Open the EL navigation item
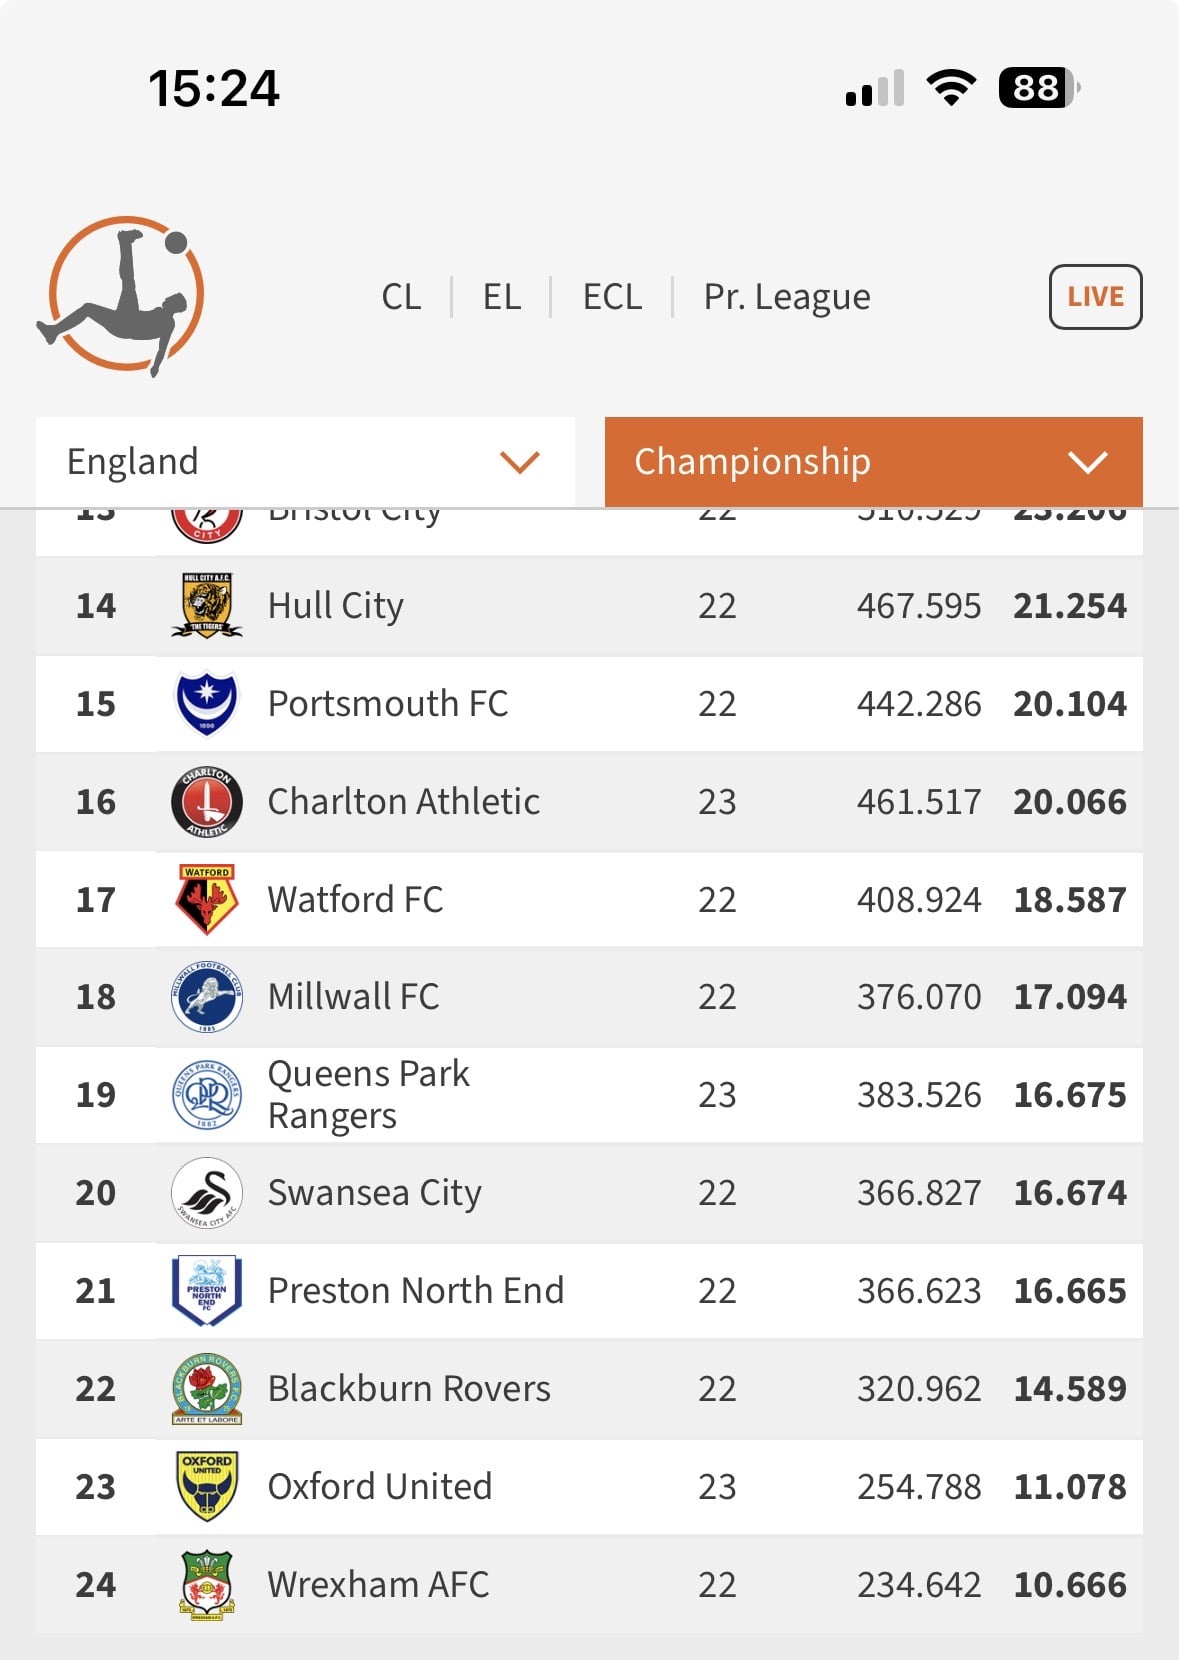Viewport: 1179px width, 1660px height. (502, 297)
